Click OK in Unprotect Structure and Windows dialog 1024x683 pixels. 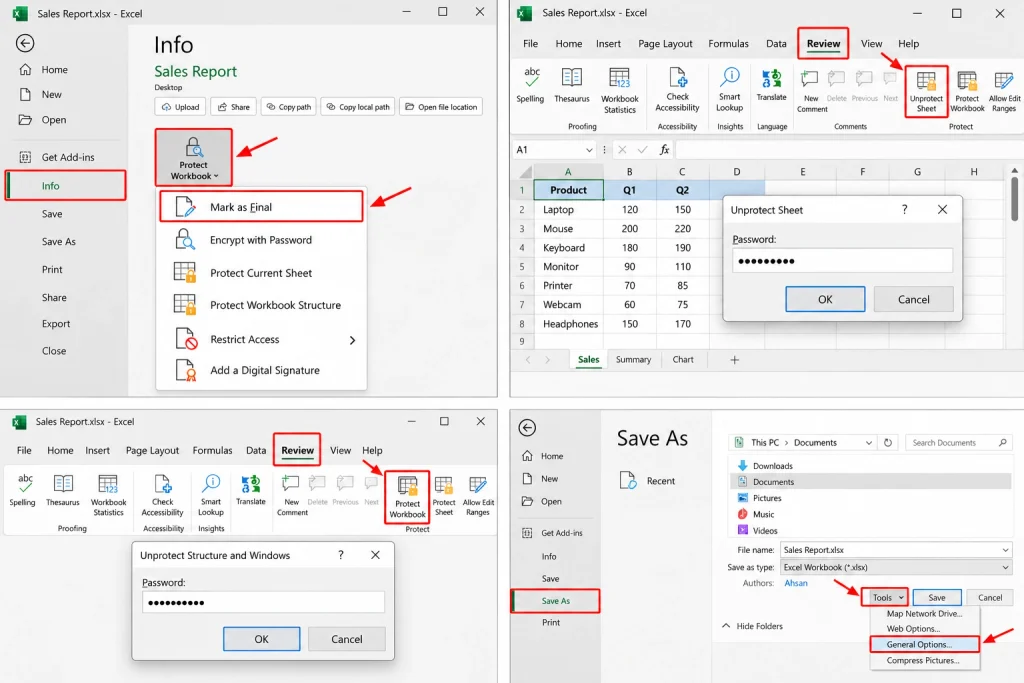click(261, 639)
